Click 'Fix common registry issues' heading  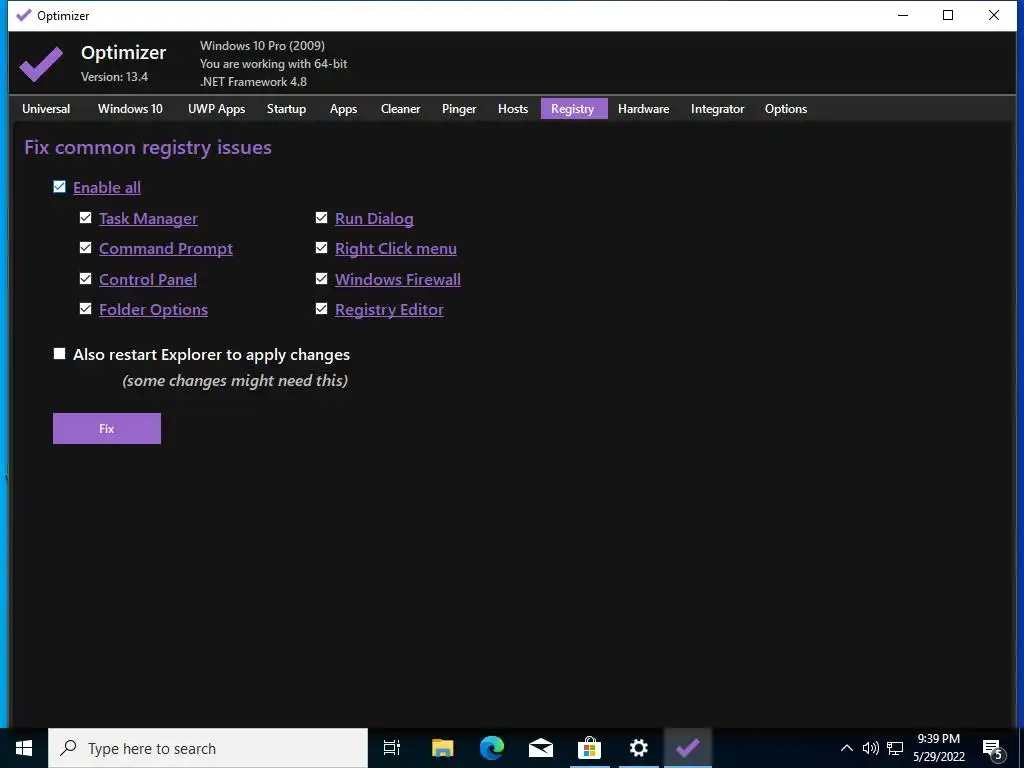148,148
